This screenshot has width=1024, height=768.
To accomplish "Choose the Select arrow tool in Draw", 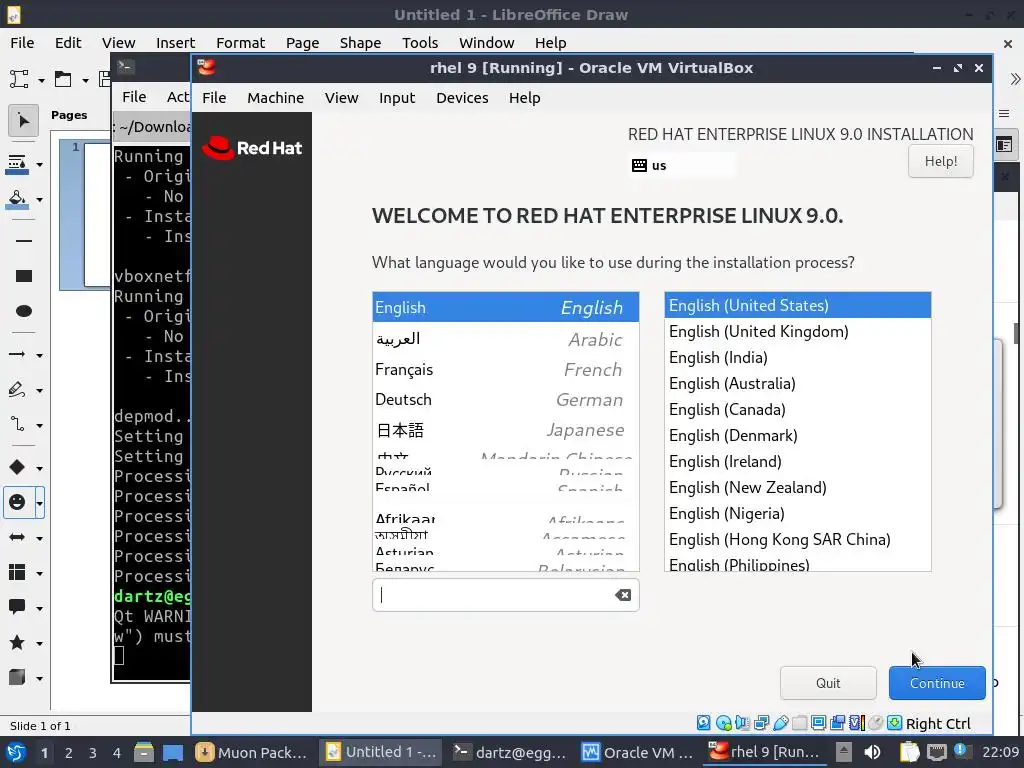I will [24, 121].
